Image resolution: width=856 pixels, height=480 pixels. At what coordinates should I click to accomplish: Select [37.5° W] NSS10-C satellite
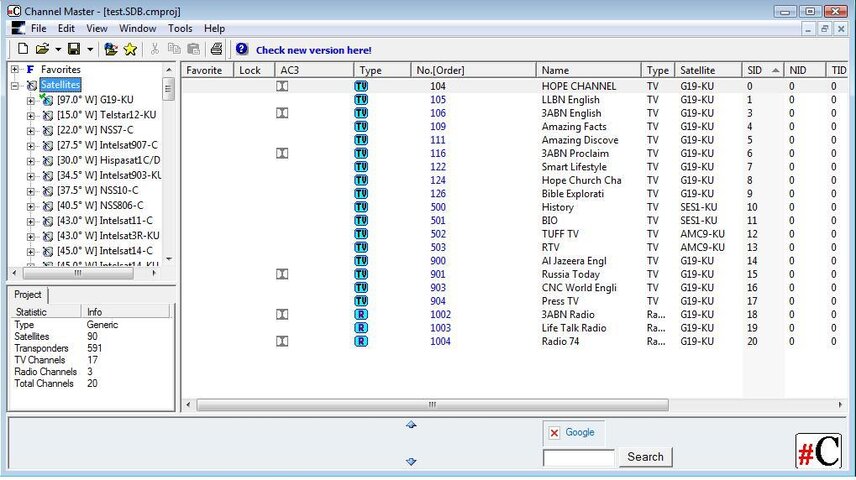coord(97,191)
